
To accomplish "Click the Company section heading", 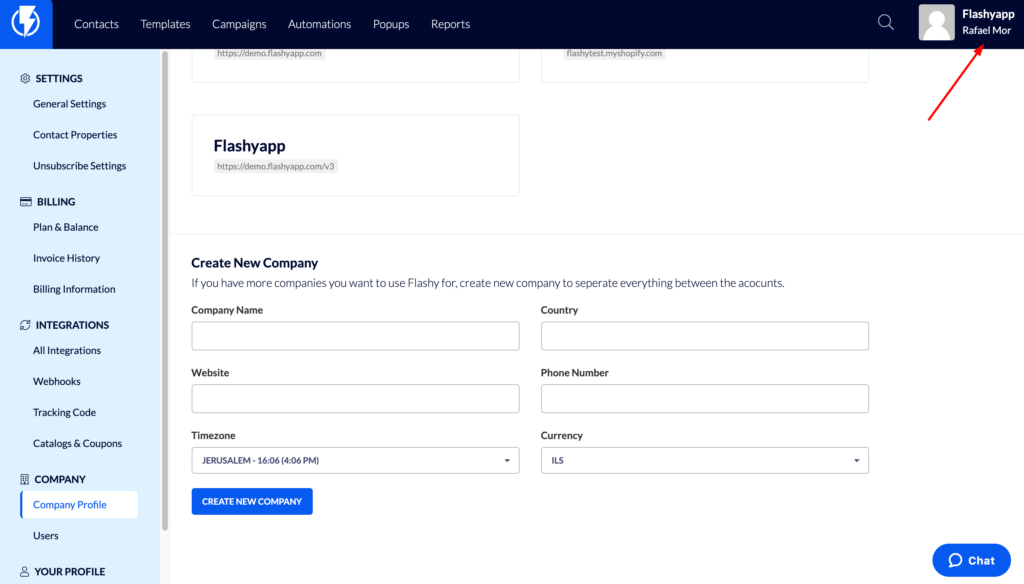I will pyautogui.click(x=60, y=479).
